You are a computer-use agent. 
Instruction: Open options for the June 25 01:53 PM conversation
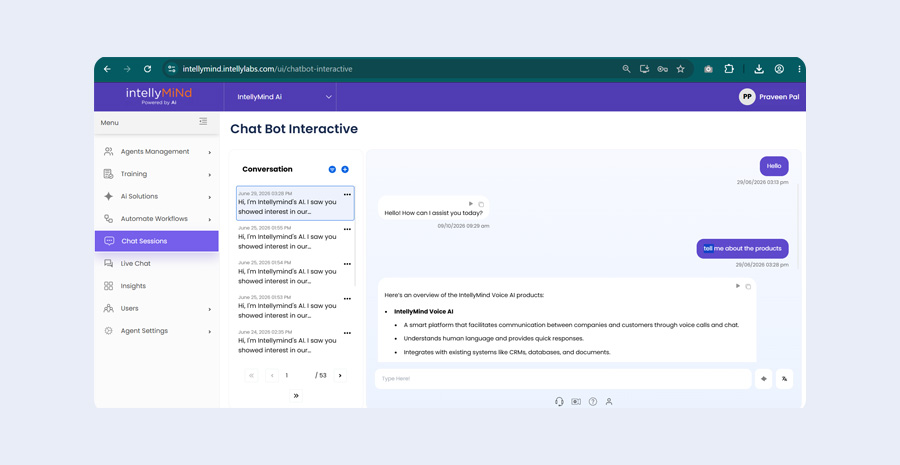(x=347, y=299)
